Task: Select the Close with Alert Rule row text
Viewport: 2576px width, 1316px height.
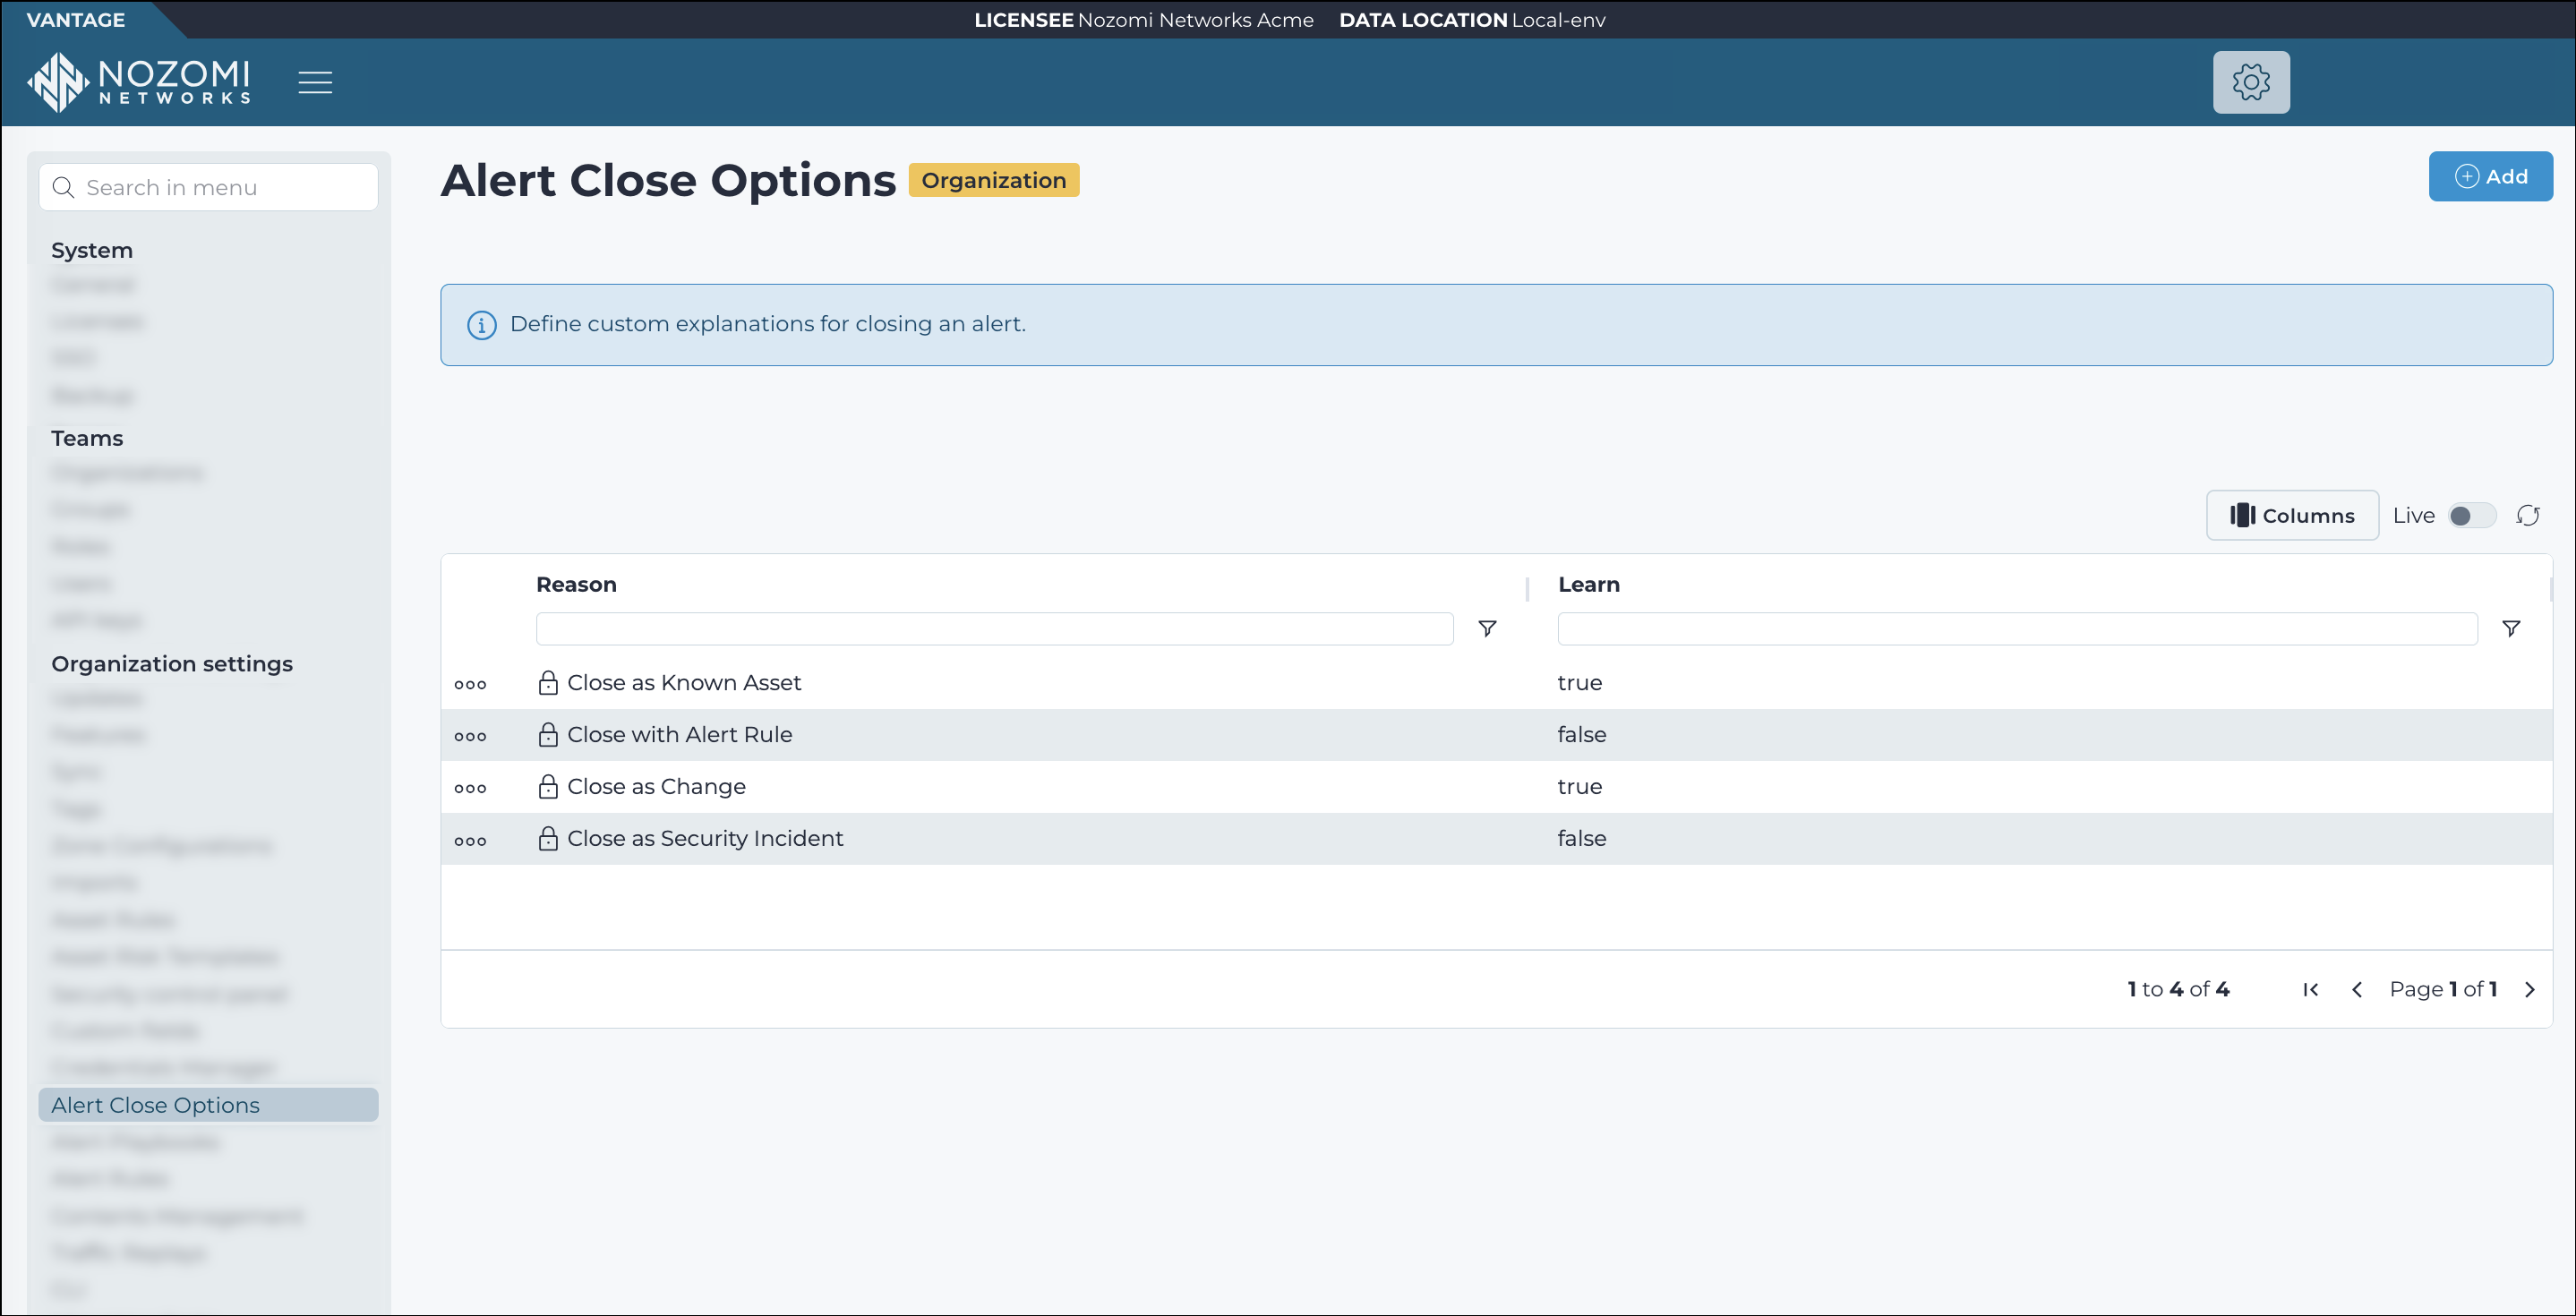Action: click(679, 735)
